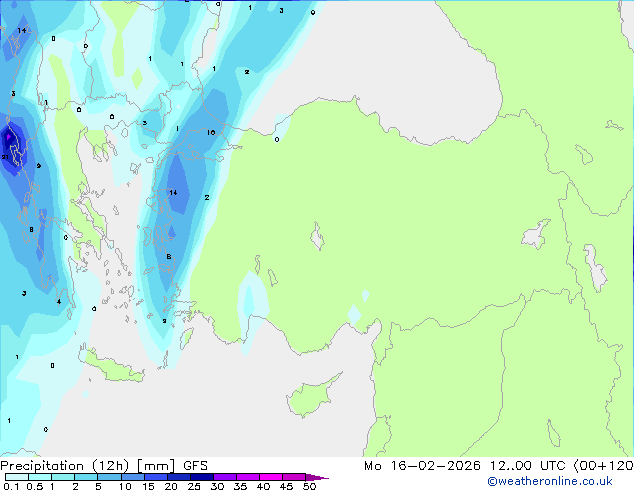
Task: Click the 35–40 mm legend color box
Action: [248, 477]
